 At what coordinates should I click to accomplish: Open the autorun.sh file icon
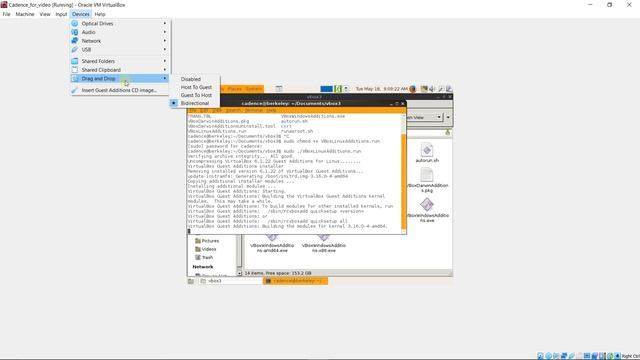coord(427,153)
